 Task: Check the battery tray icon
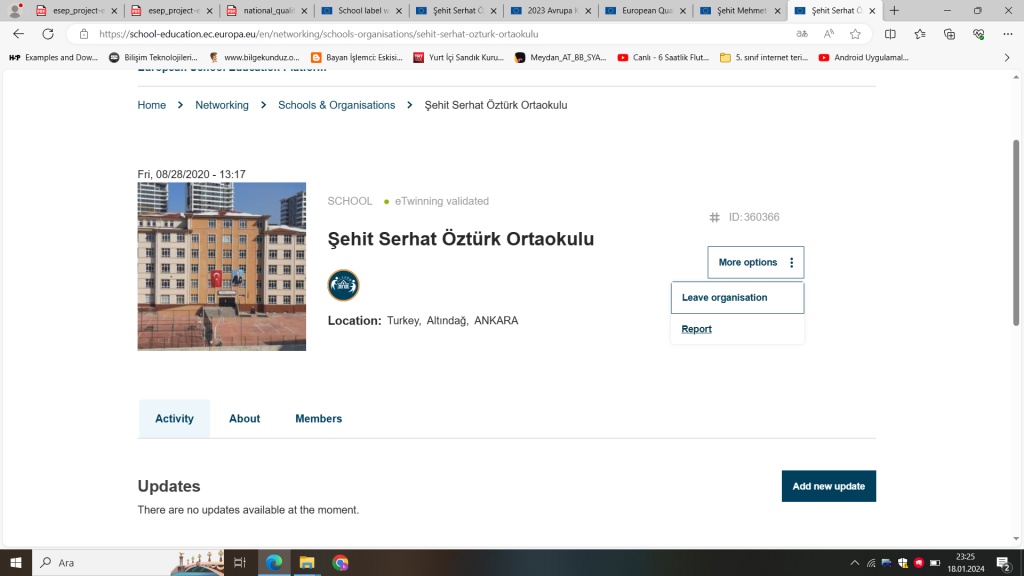pyautogui.click(x=935, y=562)
